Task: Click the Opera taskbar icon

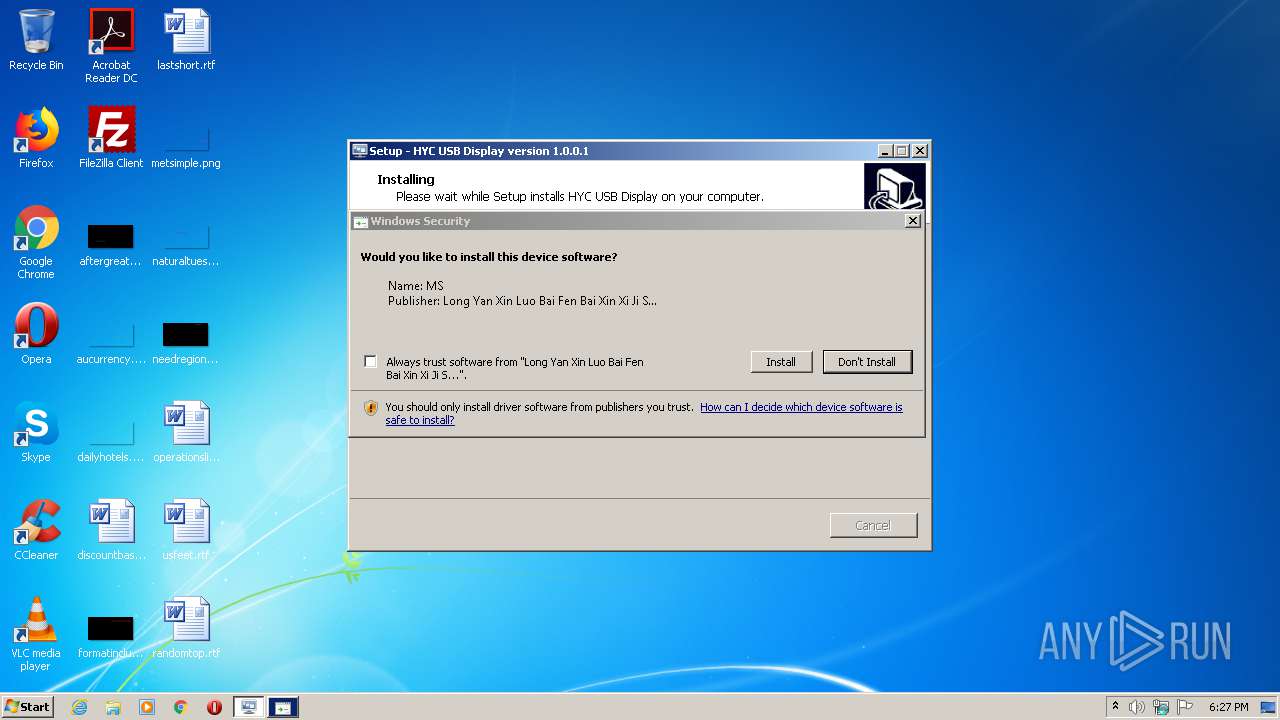Action: (x=214, y=707)
